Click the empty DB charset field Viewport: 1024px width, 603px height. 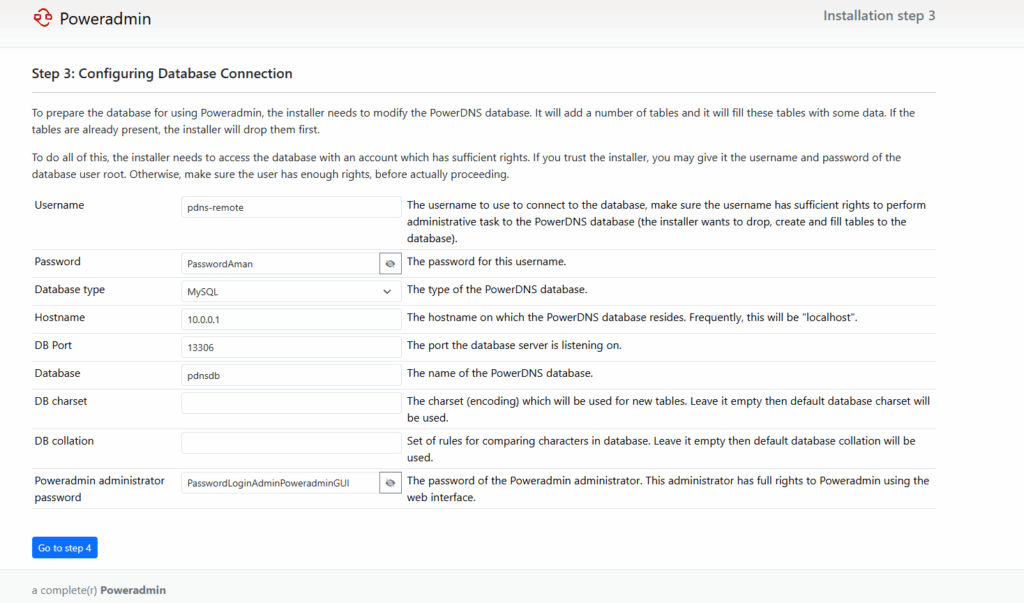(291, 403)
